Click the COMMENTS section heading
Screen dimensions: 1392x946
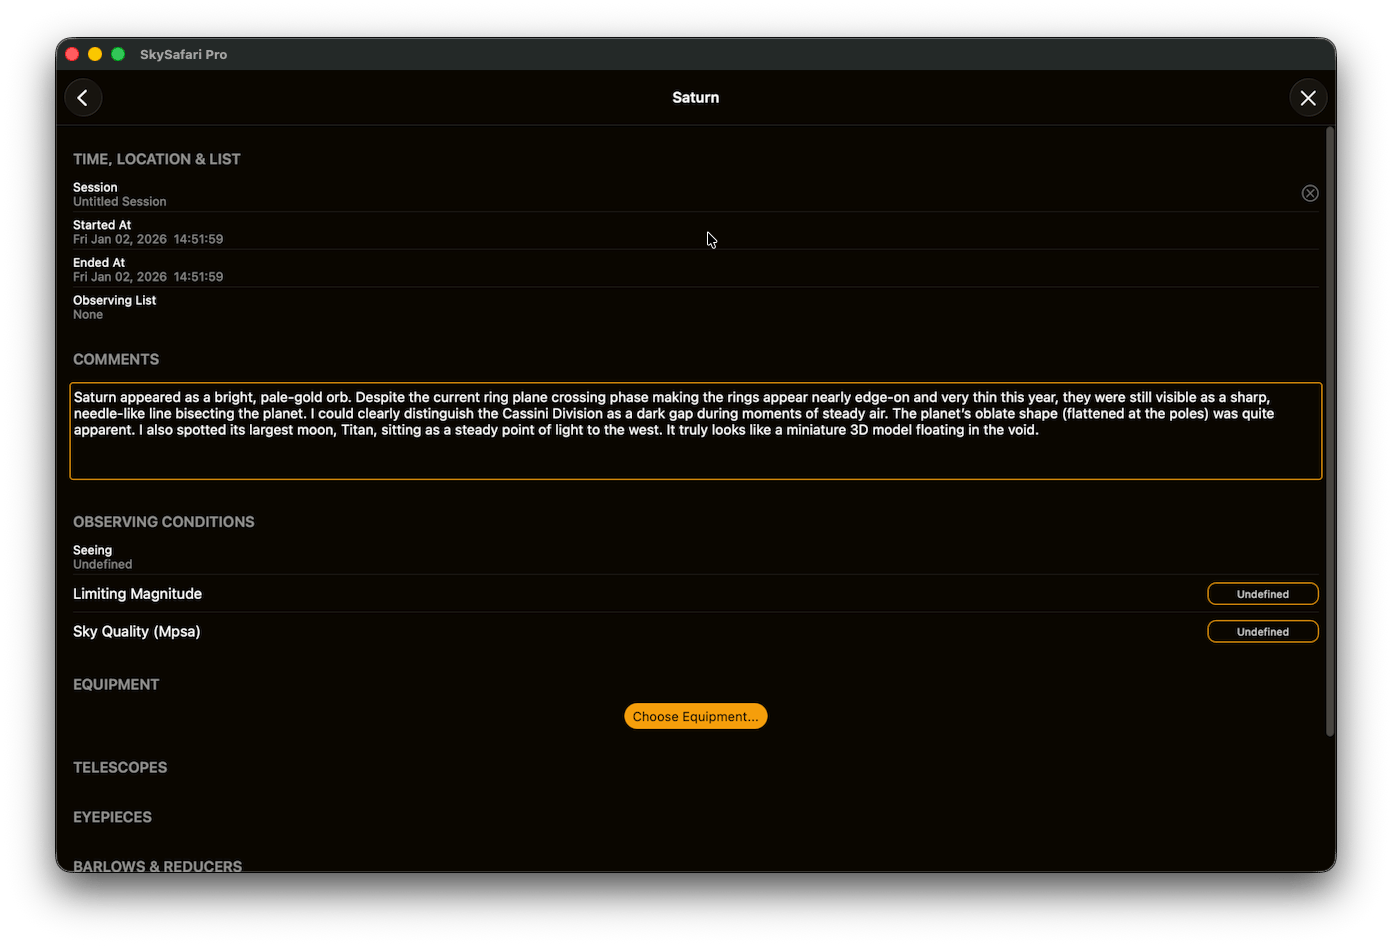[x=116, y=359]
